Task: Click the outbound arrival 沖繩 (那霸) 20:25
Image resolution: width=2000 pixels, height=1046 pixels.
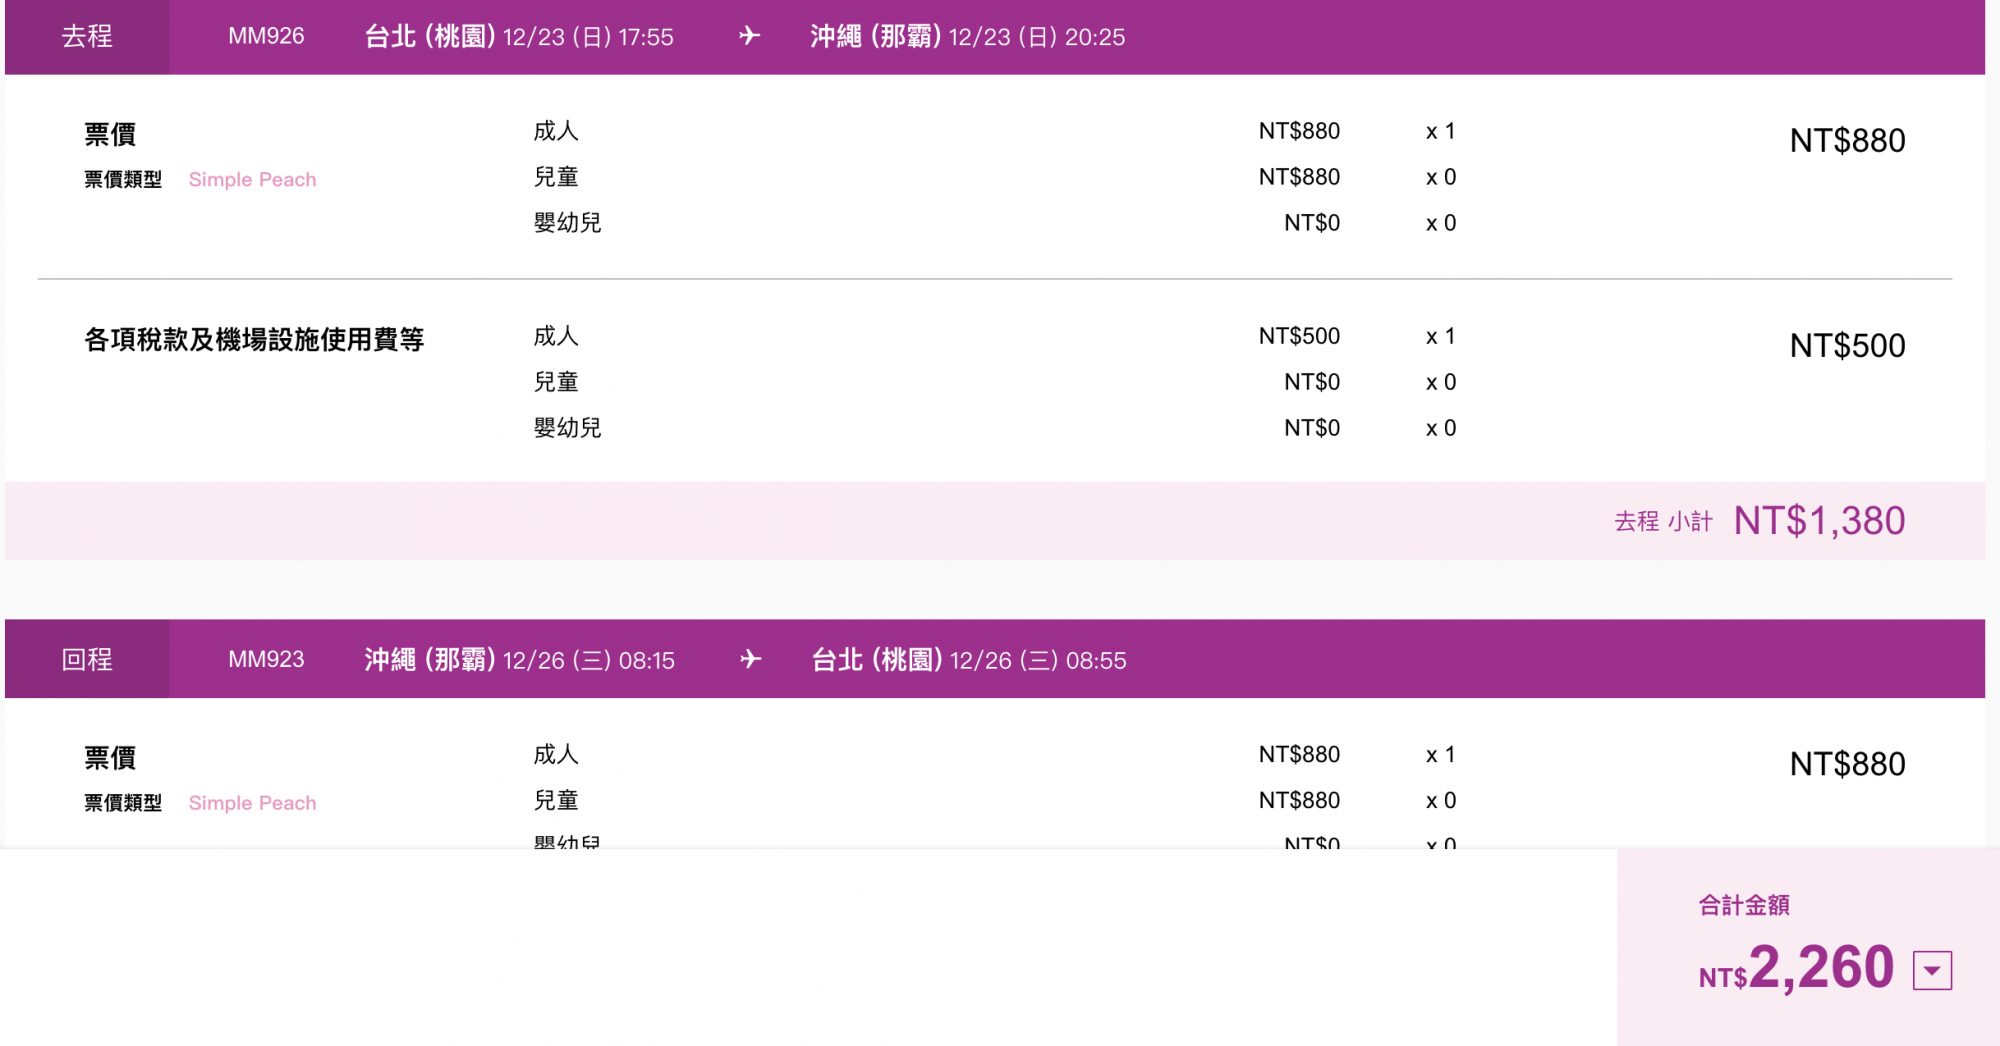Action: click(967, 37)
